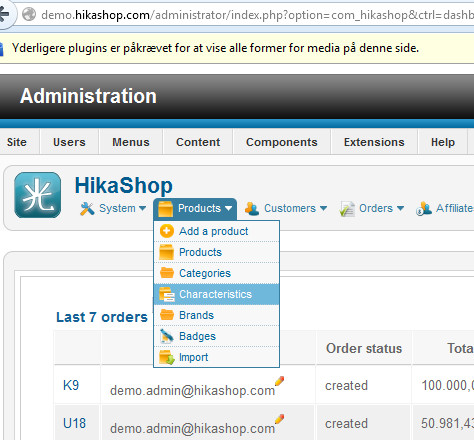Click the Products folder icon in toolbar
This screenshot has width=474, height=440.
(x=165, y=209)
